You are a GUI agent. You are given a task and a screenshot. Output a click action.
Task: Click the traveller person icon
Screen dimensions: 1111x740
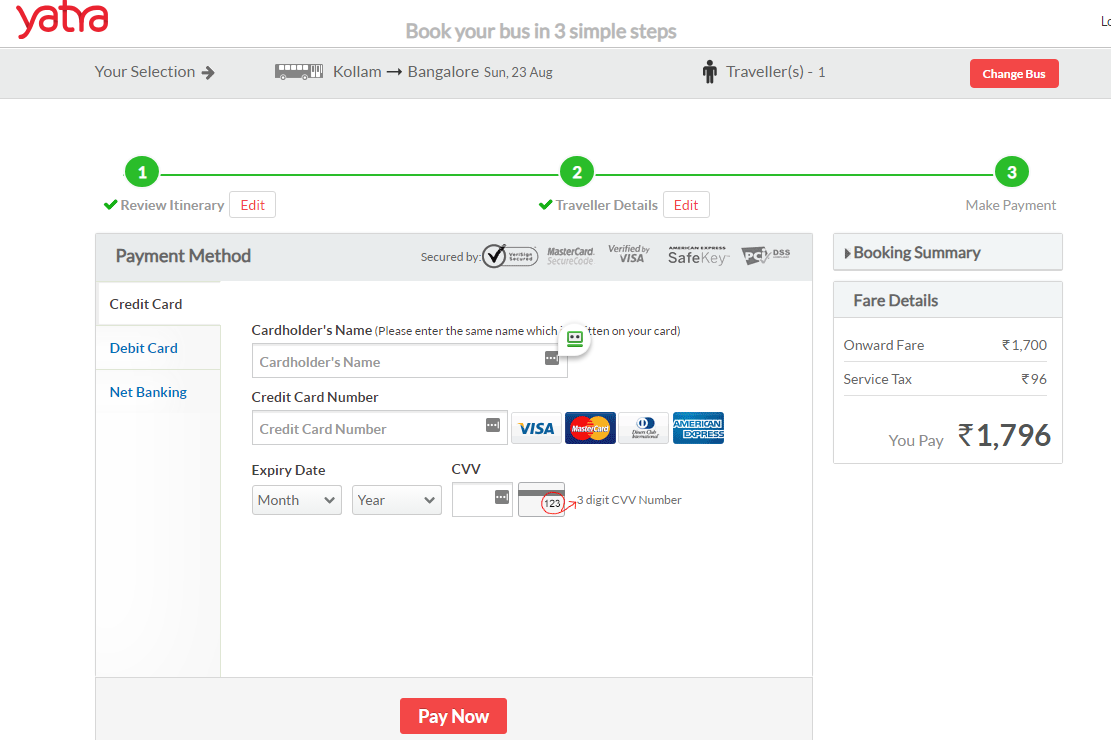coord(709,72)
